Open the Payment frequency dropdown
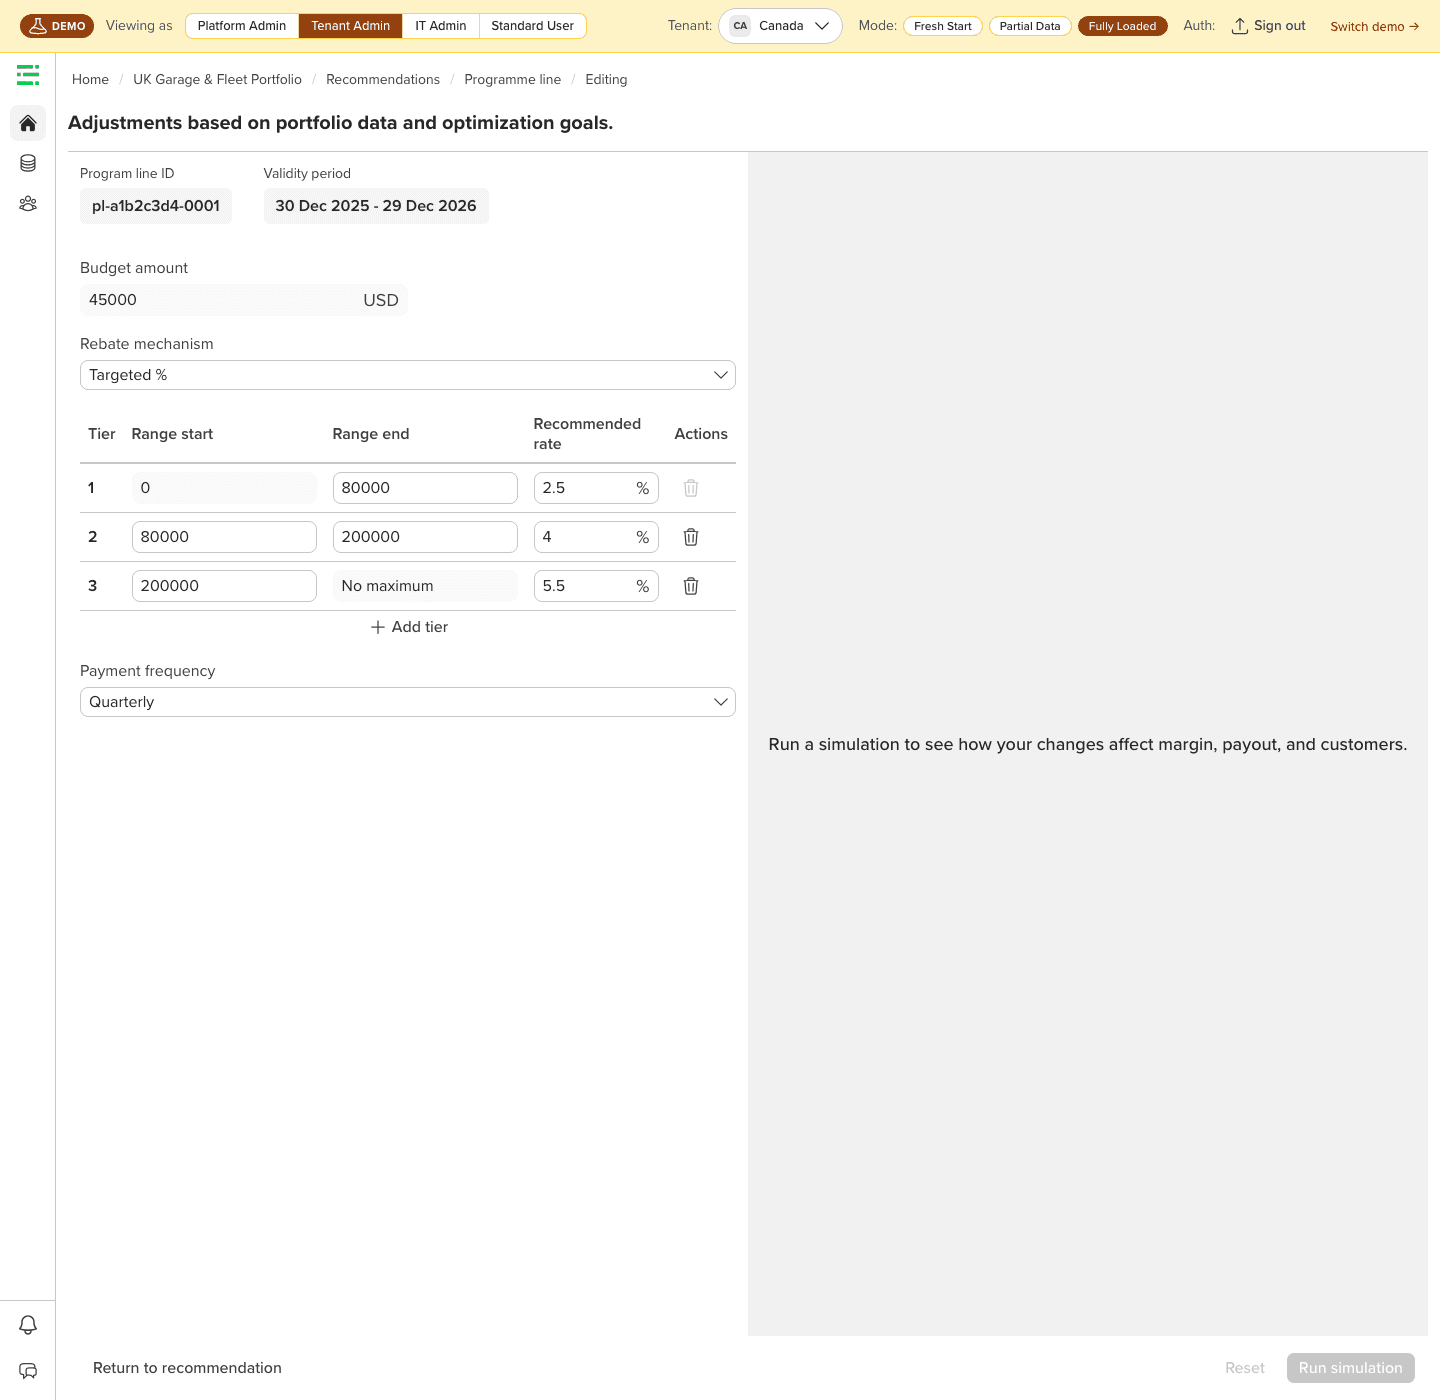Viewport: 1440px width, 1400px height. pyautogui.click(x=408, y=702)
